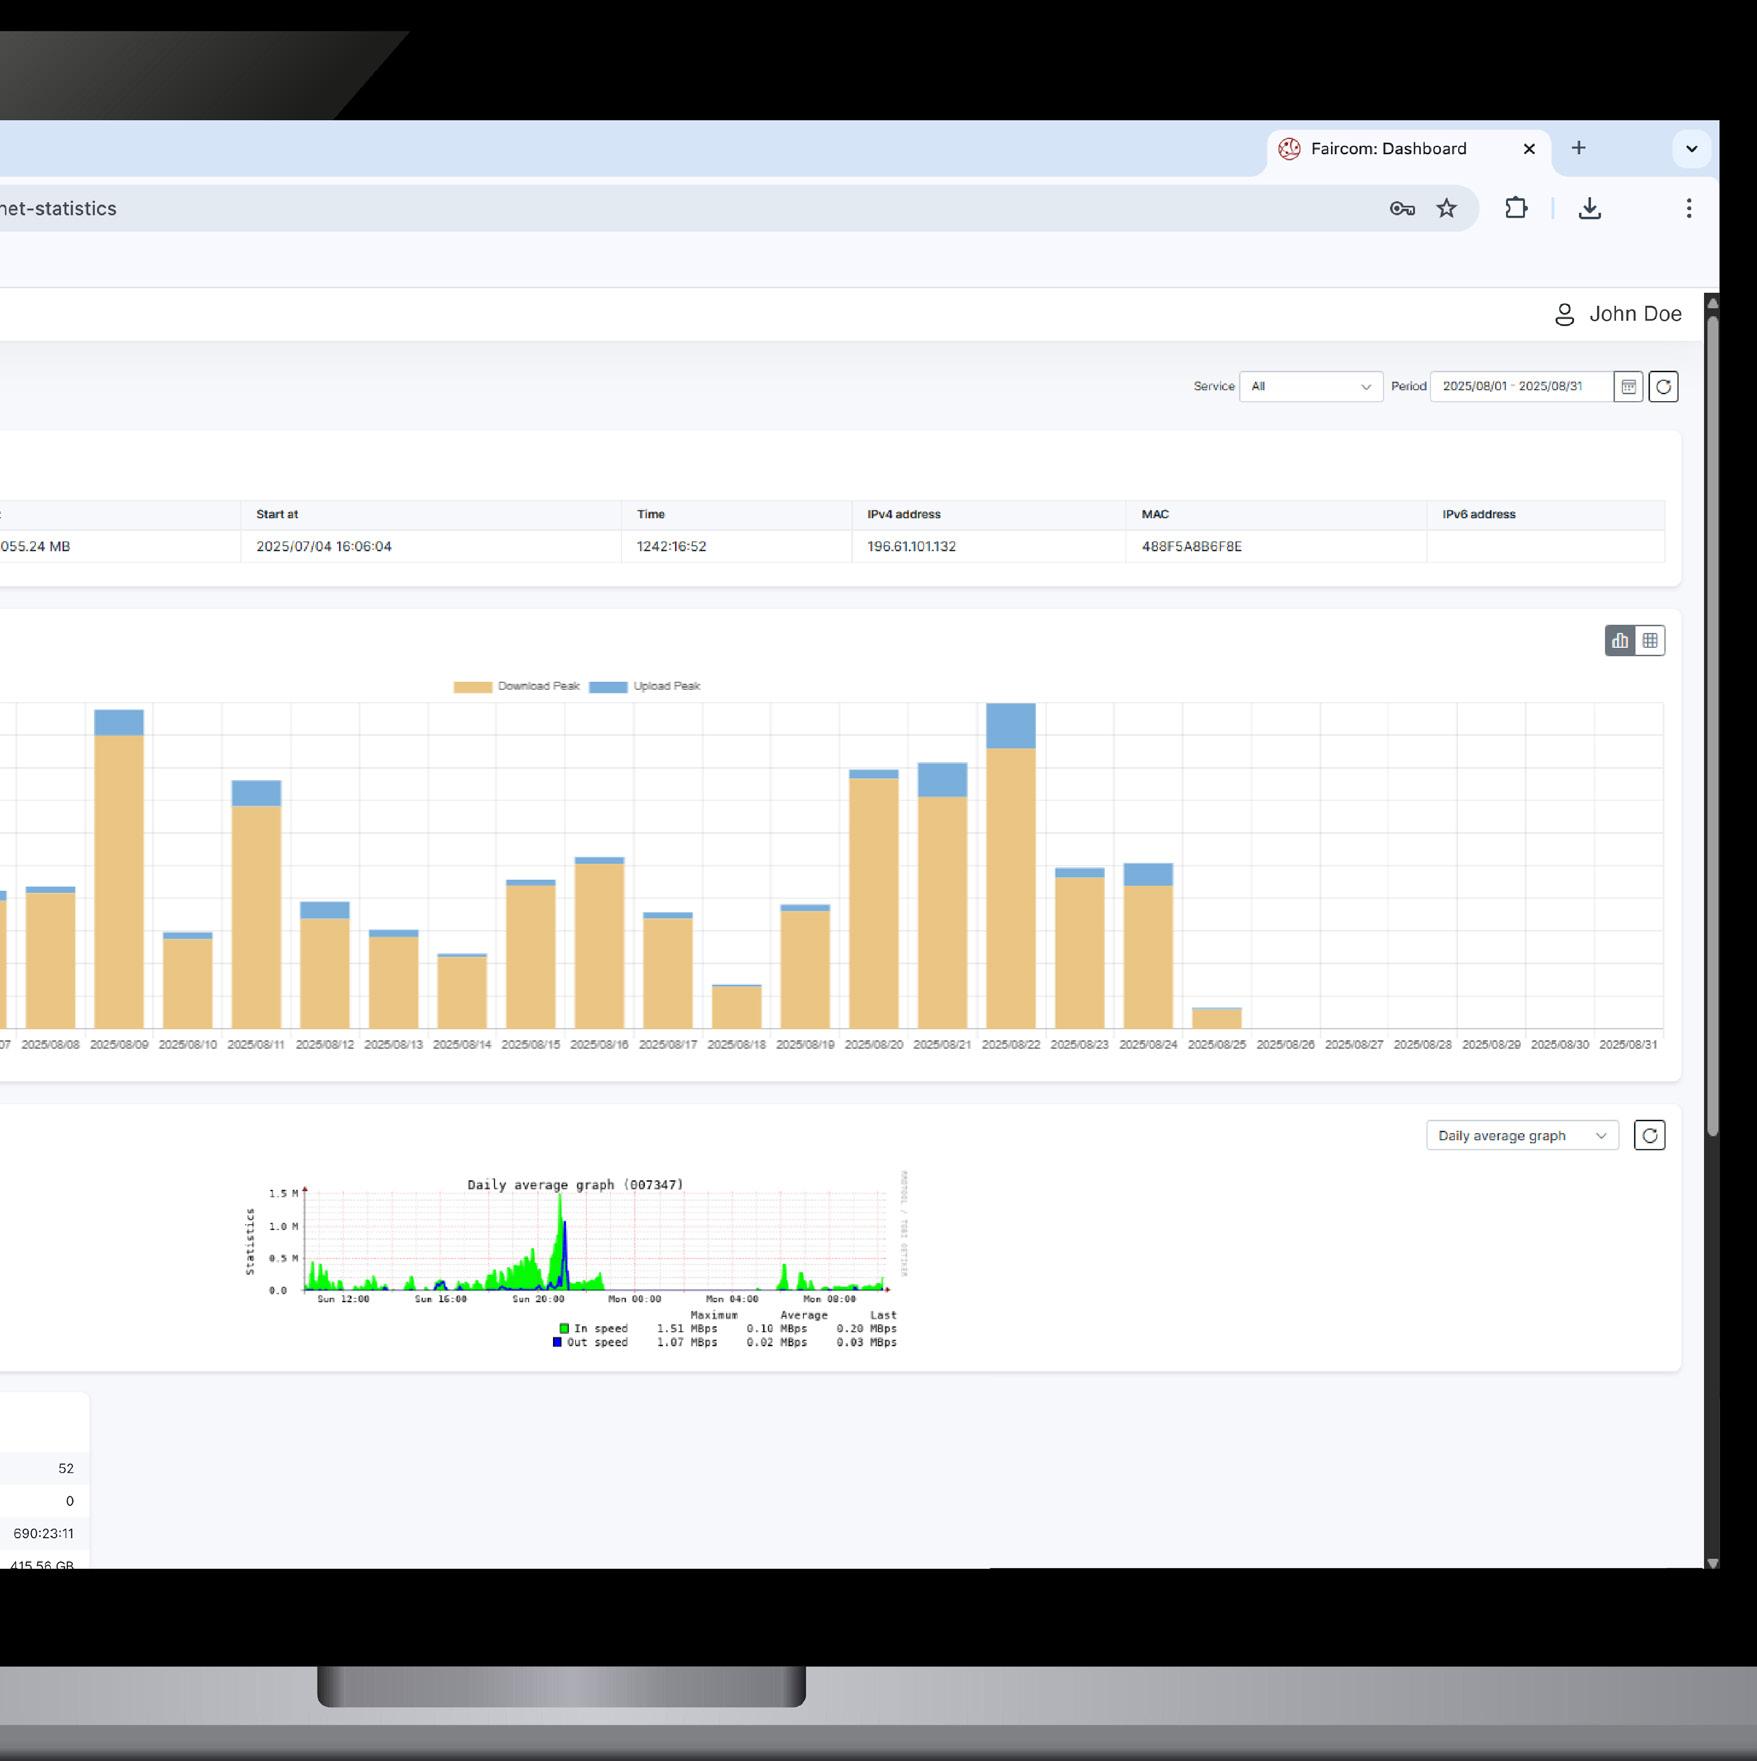This screenshot has width=1757, height=1761.
Task: Click the Period date range field
Action: 1521,386
